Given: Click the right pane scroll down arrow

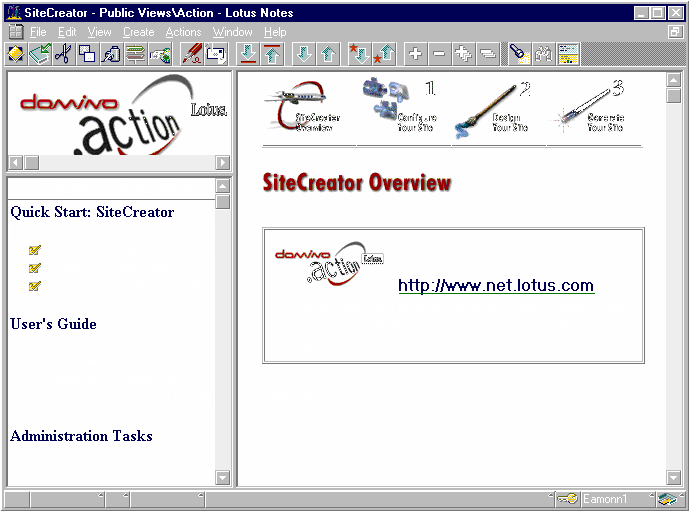Looking at the screenshot, I should pyautogui.click(x=674, y=477).
